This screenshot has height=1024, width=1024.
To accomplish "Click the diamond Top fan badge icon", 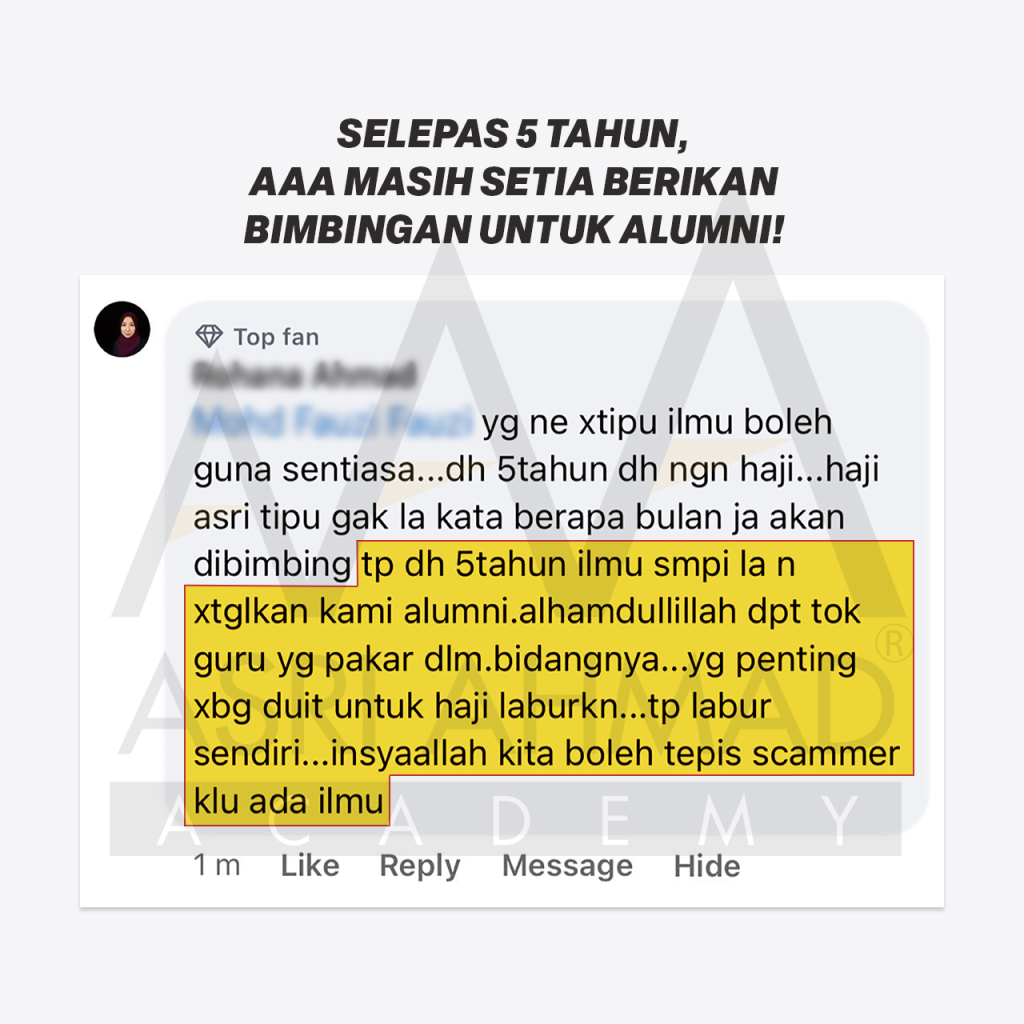I will pyautogui.click(x=209, y=337).
